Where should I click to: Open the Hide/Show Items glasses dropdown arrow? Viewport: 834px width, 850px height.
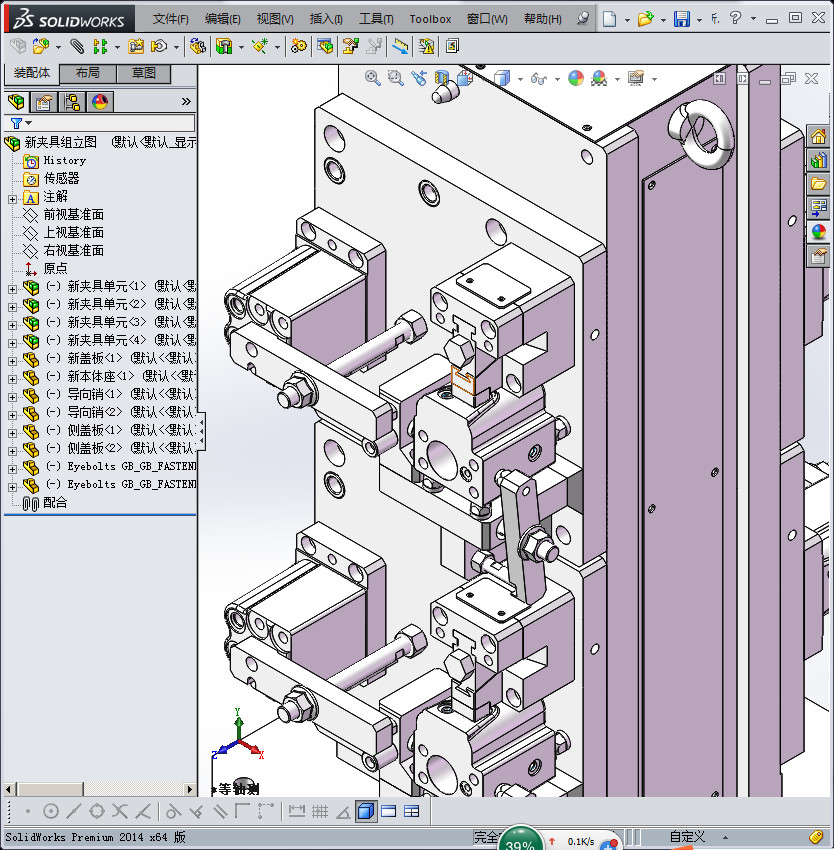[557, 79]
